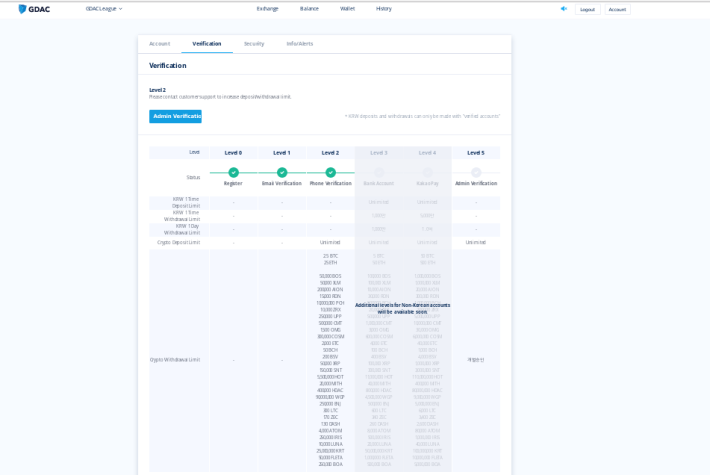Screen dimensions: 710x475
Task: Click the speaker announcement icon
Action: point(564,9)
